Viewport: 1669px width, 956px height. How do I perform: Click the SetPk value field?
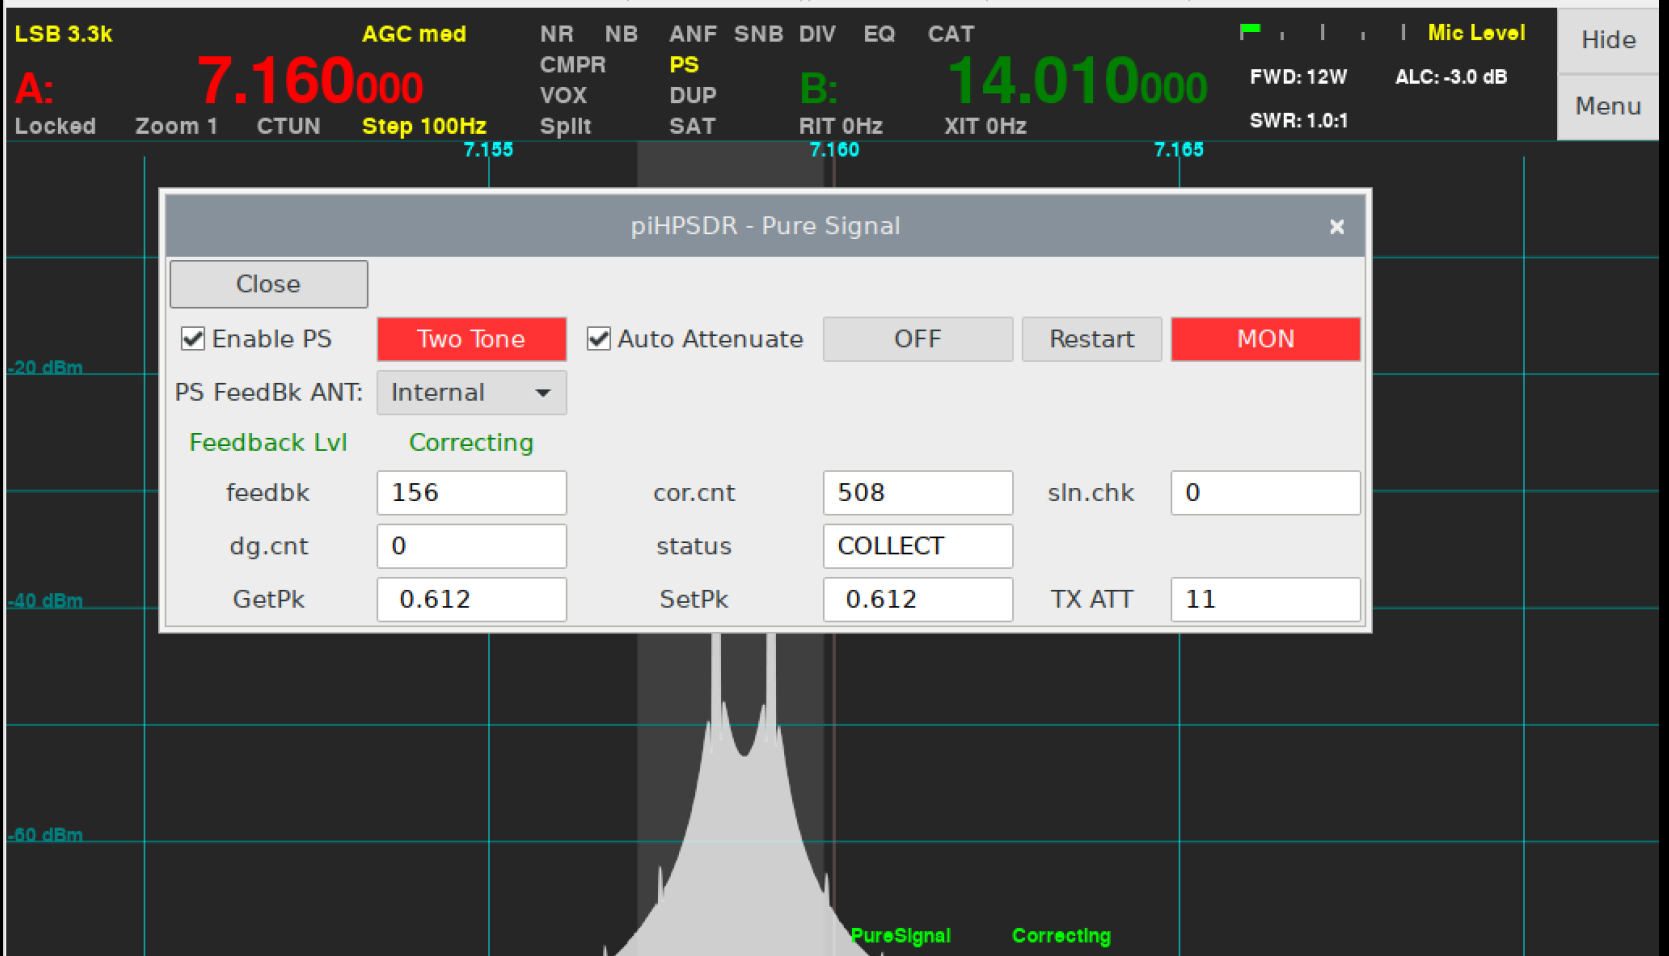(917, 599)
